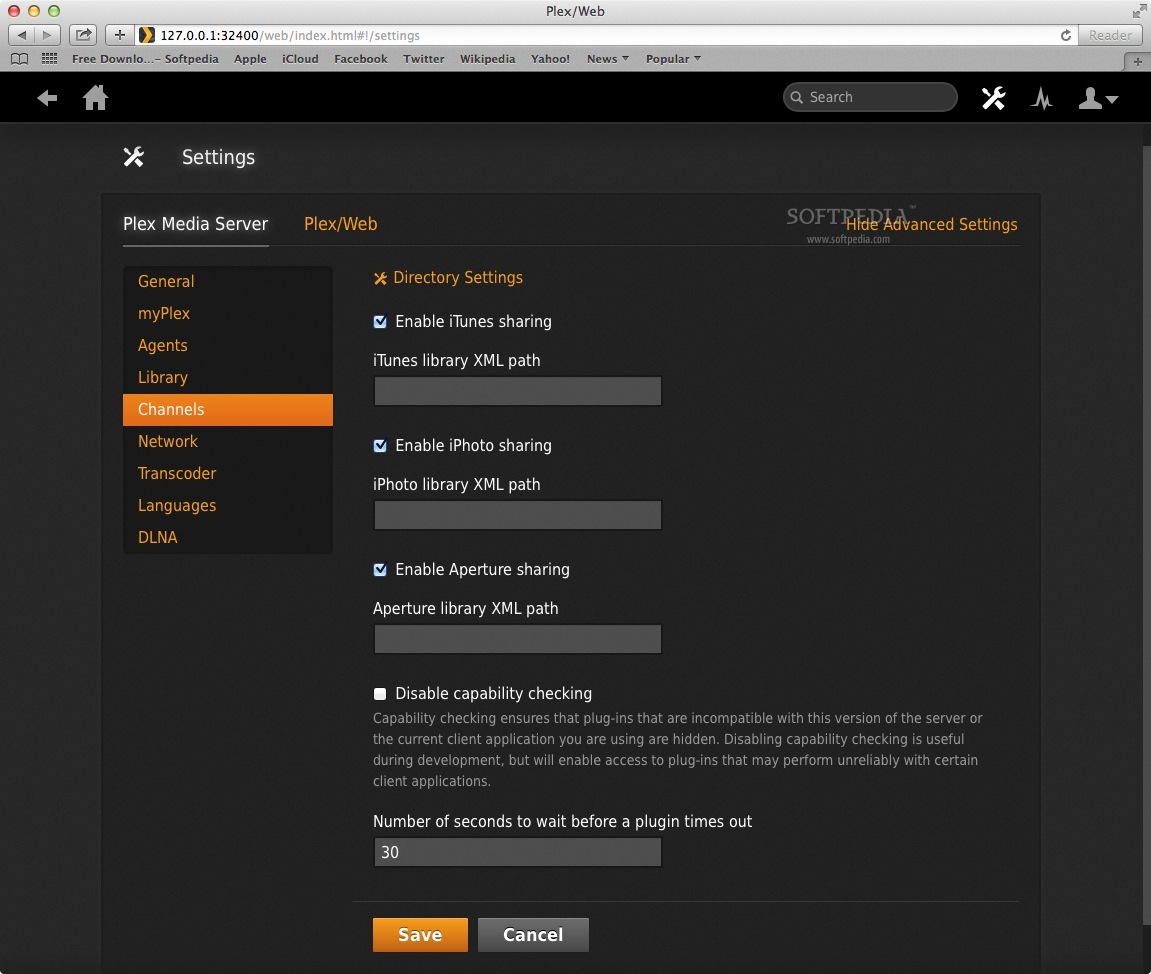1151x974 pixels.
Task: Switch to the Plex Media Server tab
Action: click(195, 224)
